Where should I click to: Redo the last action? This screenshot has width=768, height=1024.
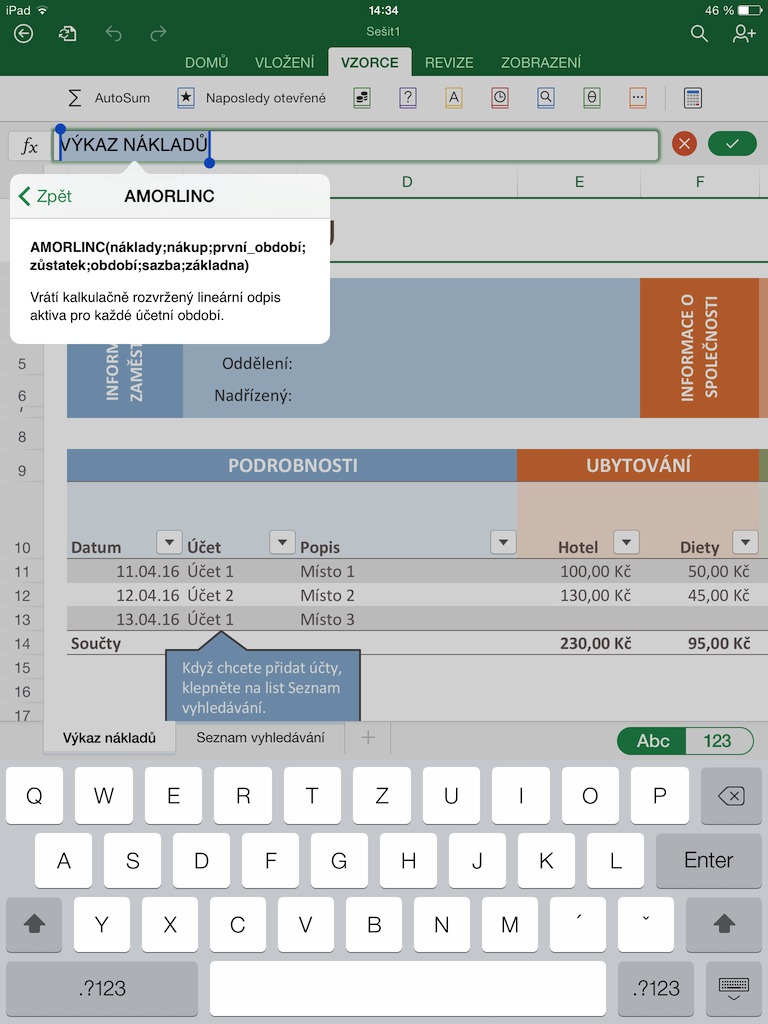point(158,33)
